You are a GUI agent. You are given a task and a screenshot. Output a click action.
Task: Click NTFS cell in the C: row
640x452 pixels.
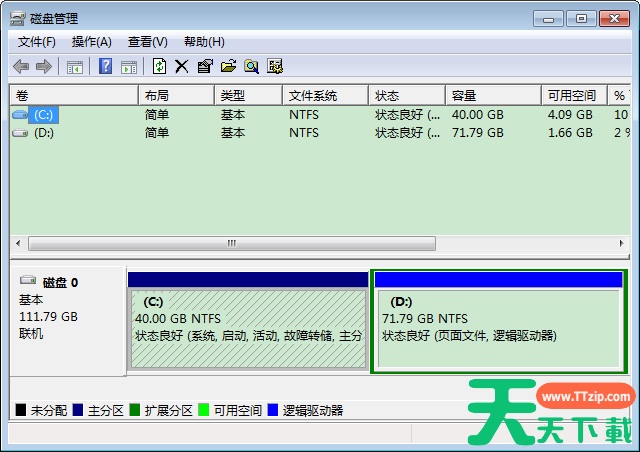304,115
